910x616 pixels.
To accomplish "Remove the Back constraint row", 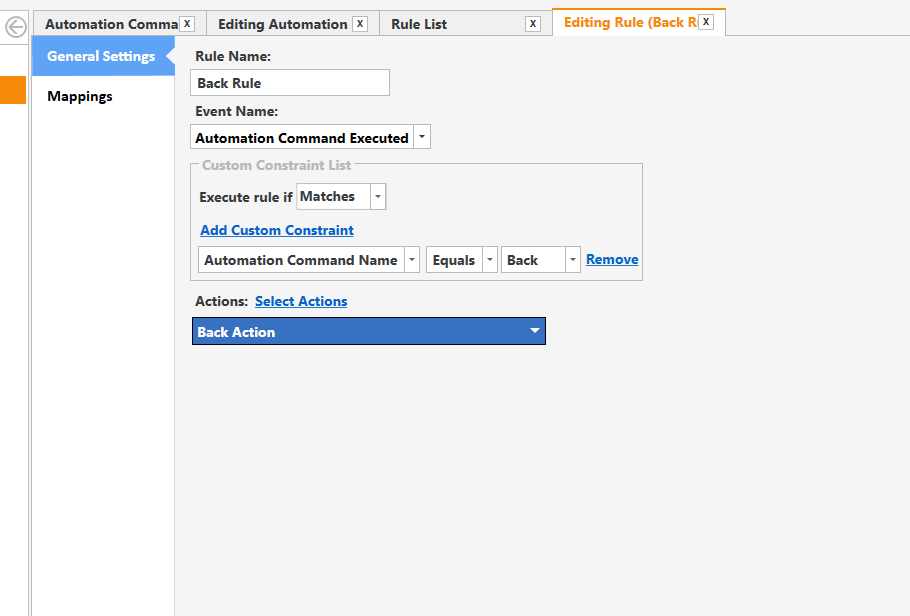I will click(x=611, y=259).
